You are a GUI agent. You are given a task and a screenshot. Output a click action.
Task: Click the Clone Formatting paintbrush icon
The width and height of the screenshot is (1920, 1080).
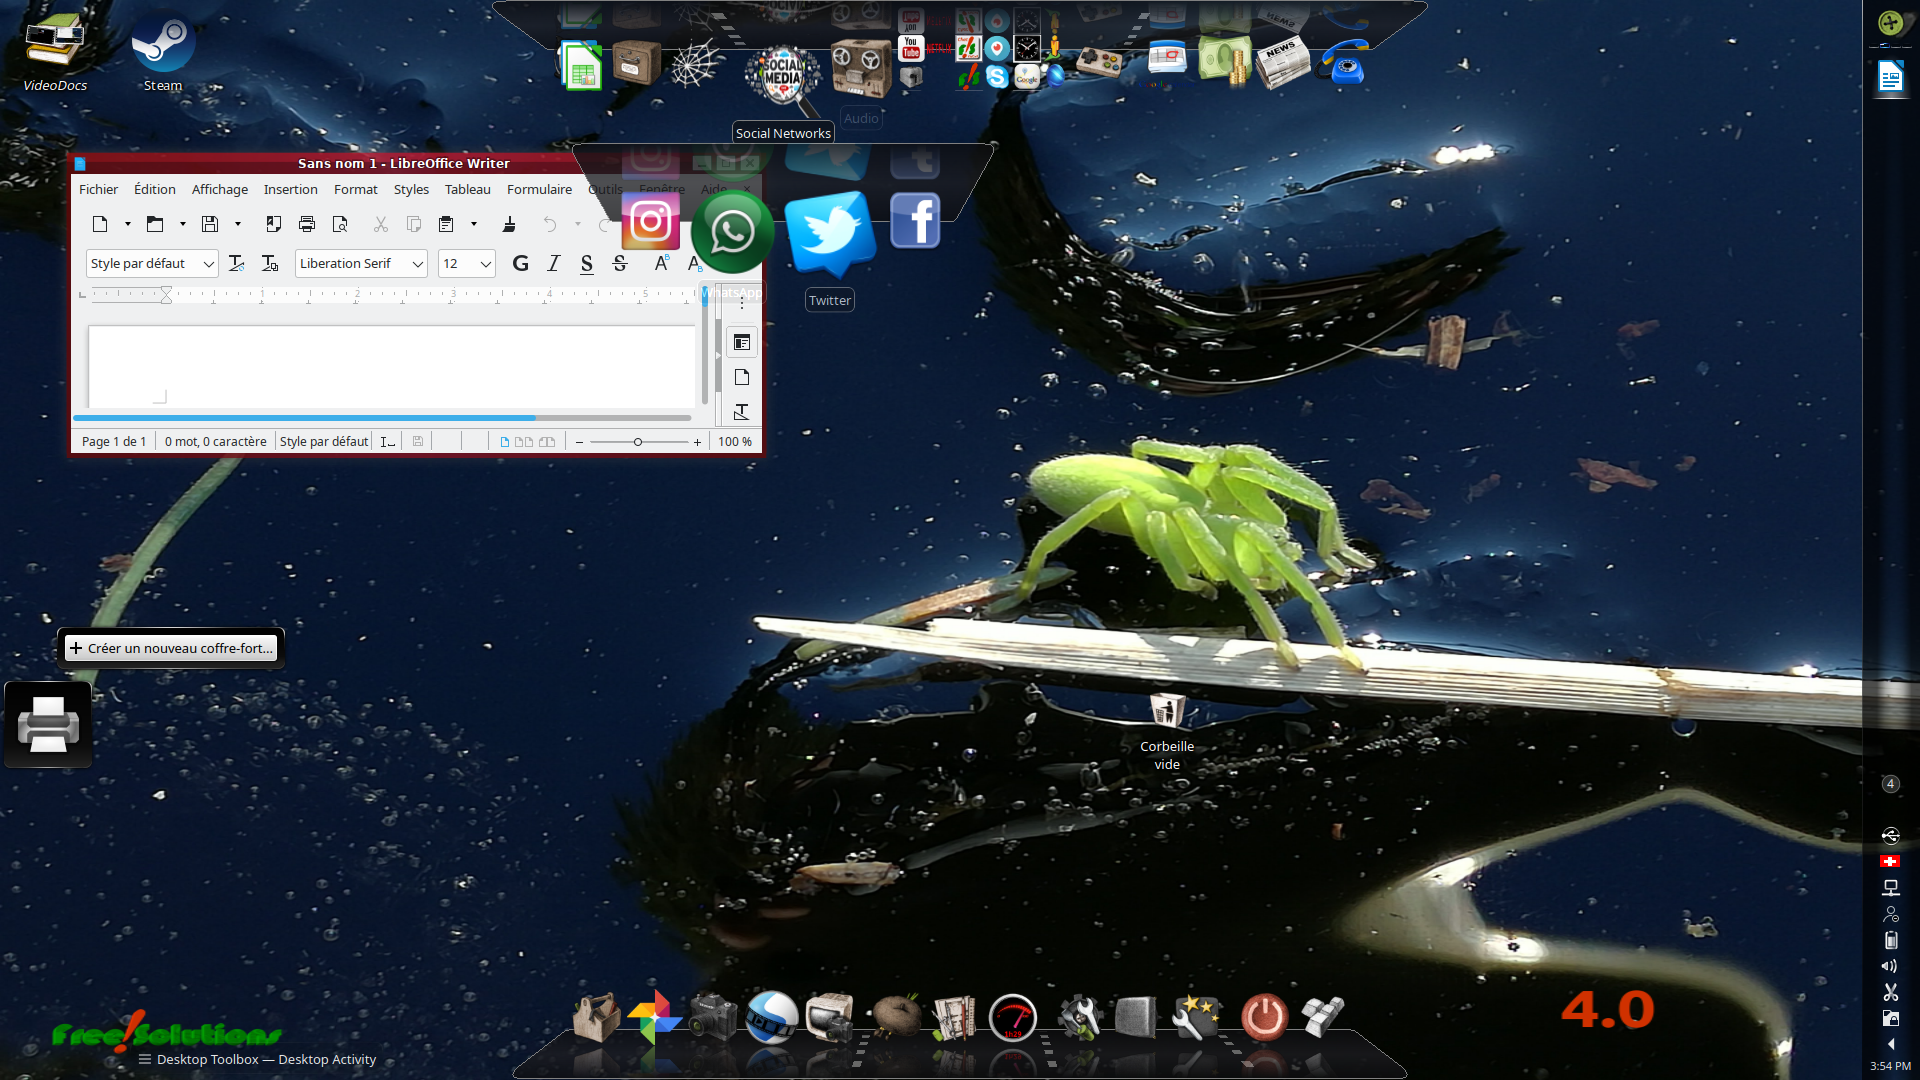tap(509, 224)
